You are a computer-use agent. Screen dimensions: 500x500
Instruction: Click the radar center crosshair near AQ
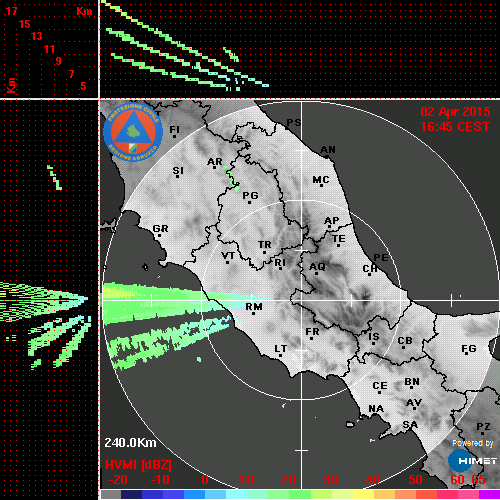coord(302,300)
